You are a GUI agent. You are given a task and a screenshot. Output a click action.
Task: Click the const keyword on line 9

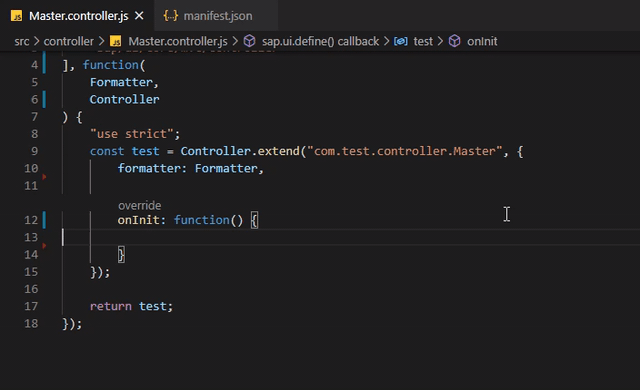(107, 151)
